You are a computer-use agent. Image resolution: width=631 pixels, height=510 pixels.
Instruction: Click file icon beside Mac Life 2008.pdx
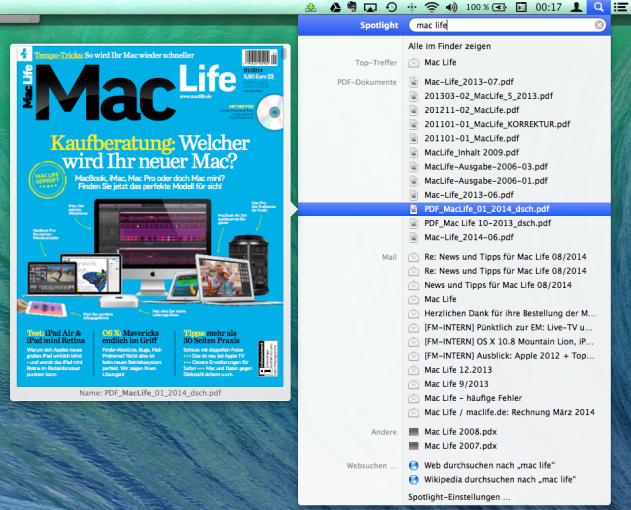413,432
